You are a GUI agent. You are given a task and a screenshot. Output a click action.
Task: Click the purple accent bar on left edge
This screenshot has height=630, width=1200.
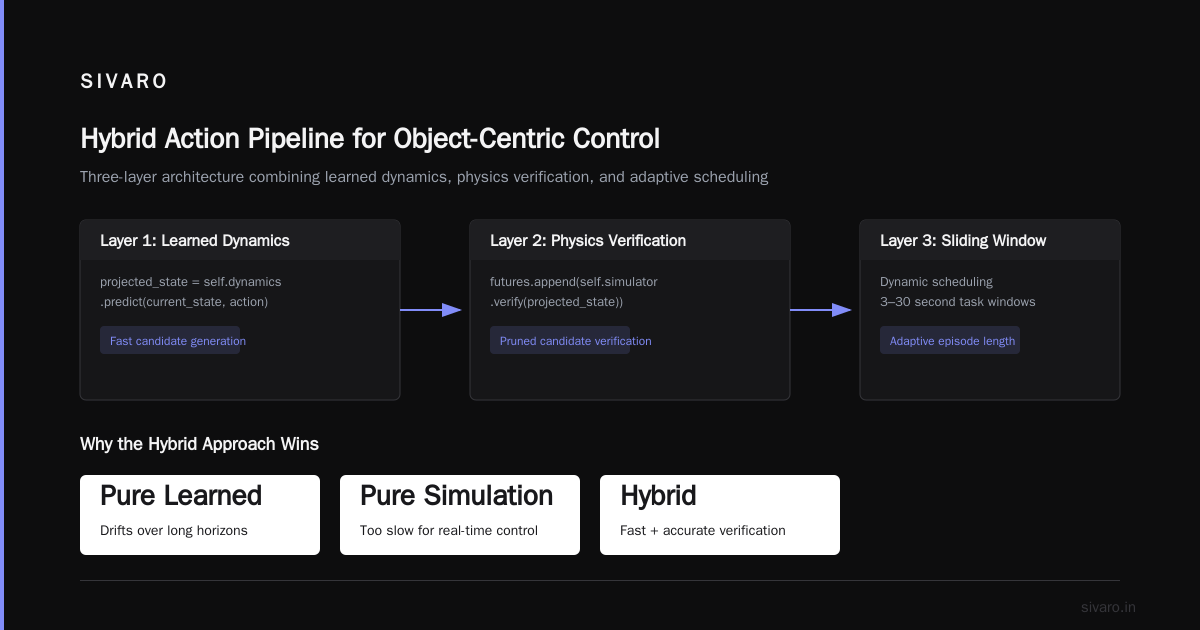(x=2, y=315)
